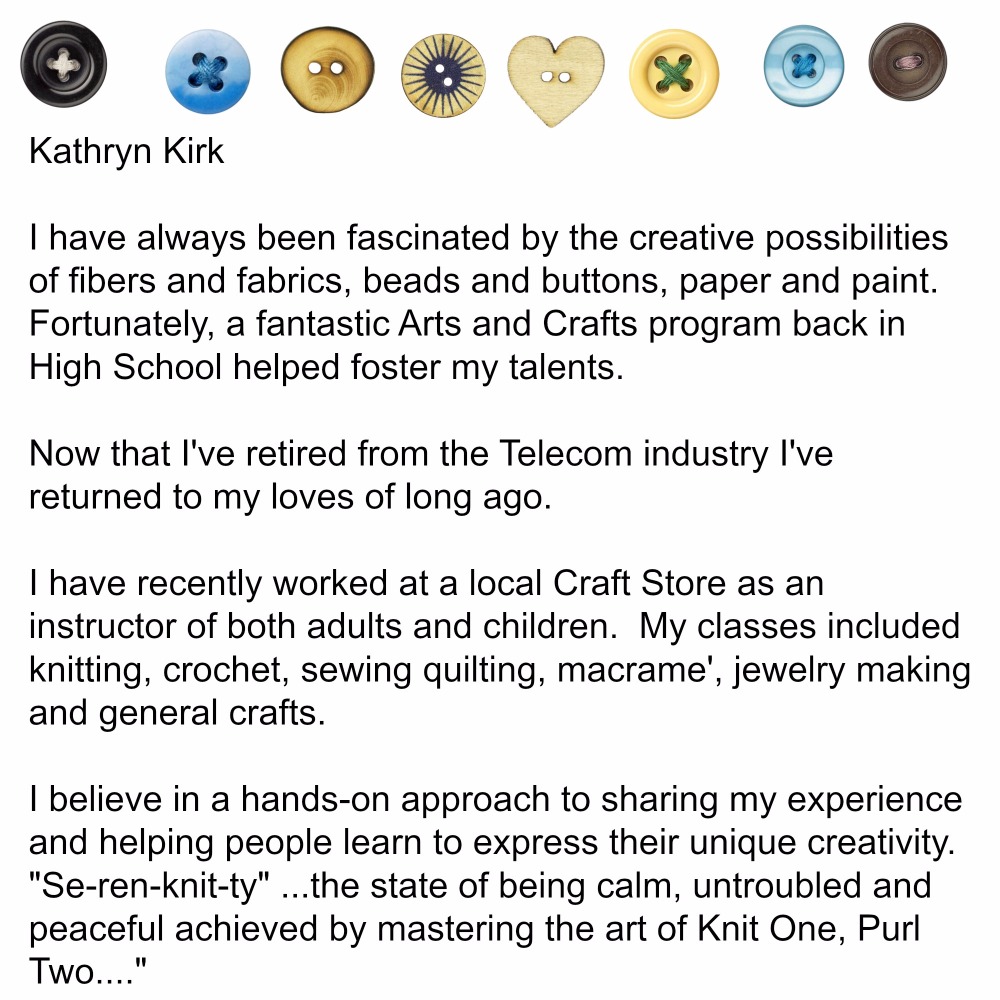The height and width of the screenshot is (1000, 1000).
Task: Click the phrase general crafts
Action: pos(212,714)
